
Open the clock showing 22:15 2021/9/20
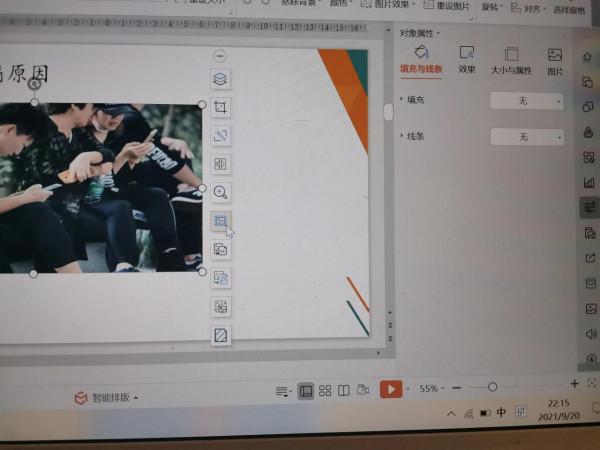click(x=559, y=409)
